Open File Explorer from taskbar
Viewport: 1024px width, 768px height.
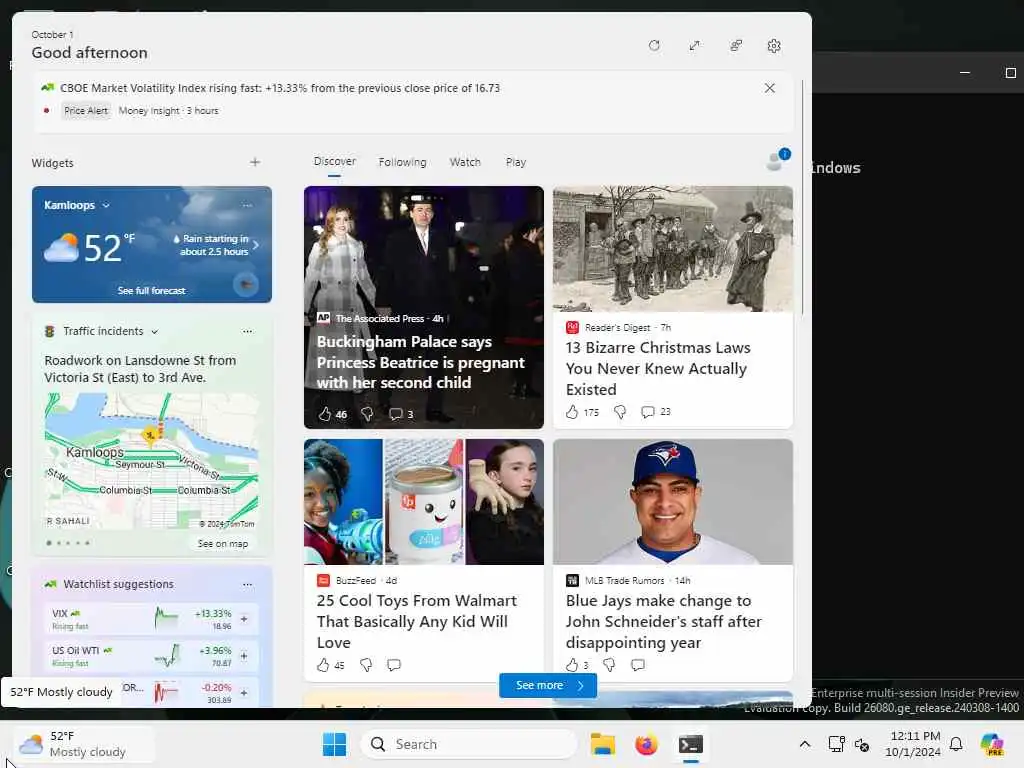pyautogui.click(x=602, y=744)
